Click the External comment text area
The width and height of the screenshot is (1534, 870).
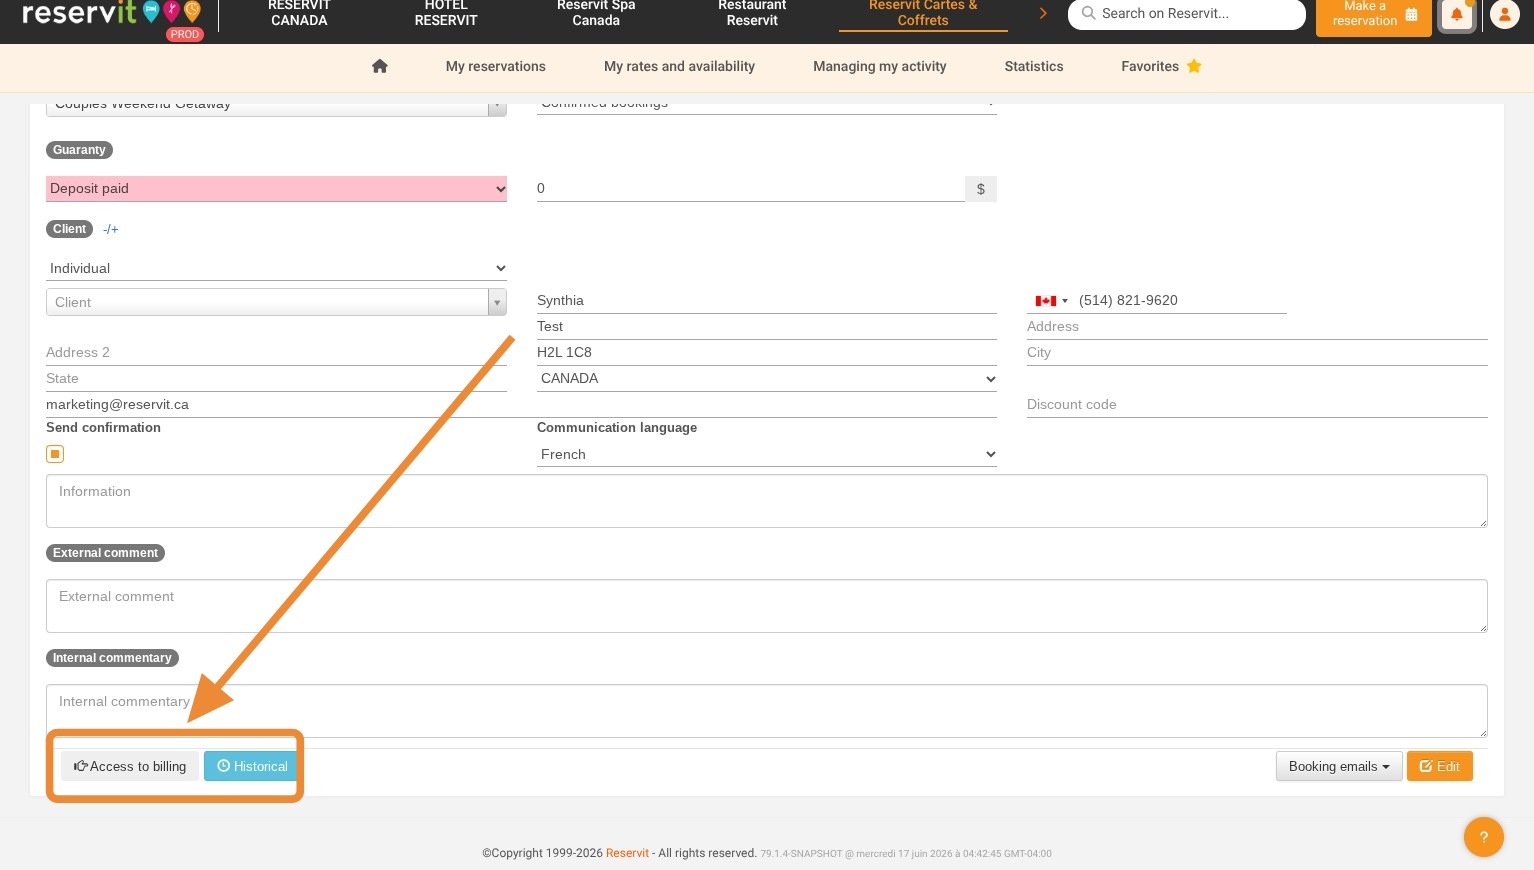[767, 606]
